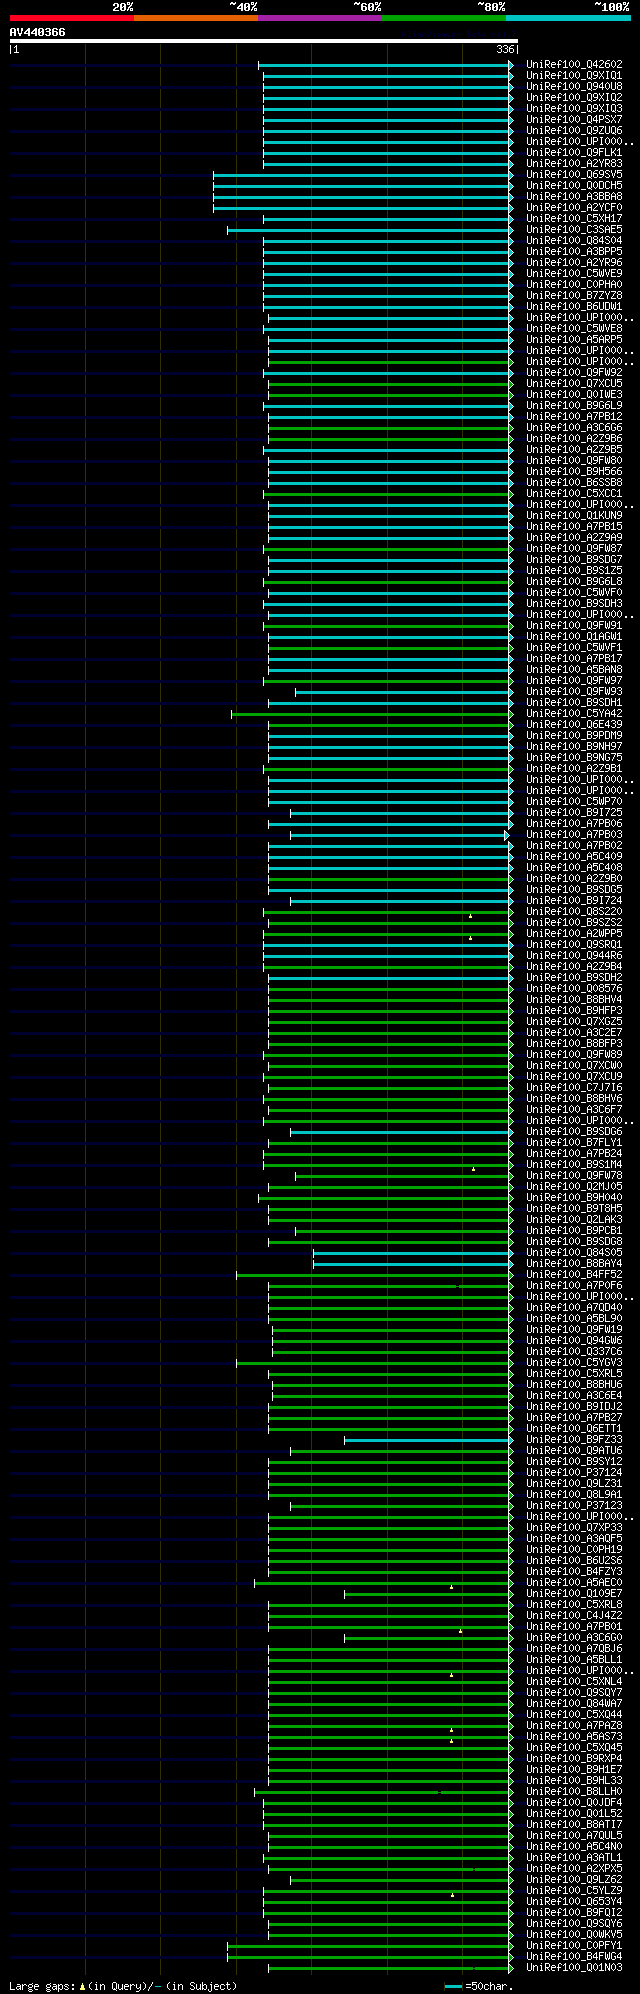Click hit label UniRef100_B4FF52

pos(574,1275)
